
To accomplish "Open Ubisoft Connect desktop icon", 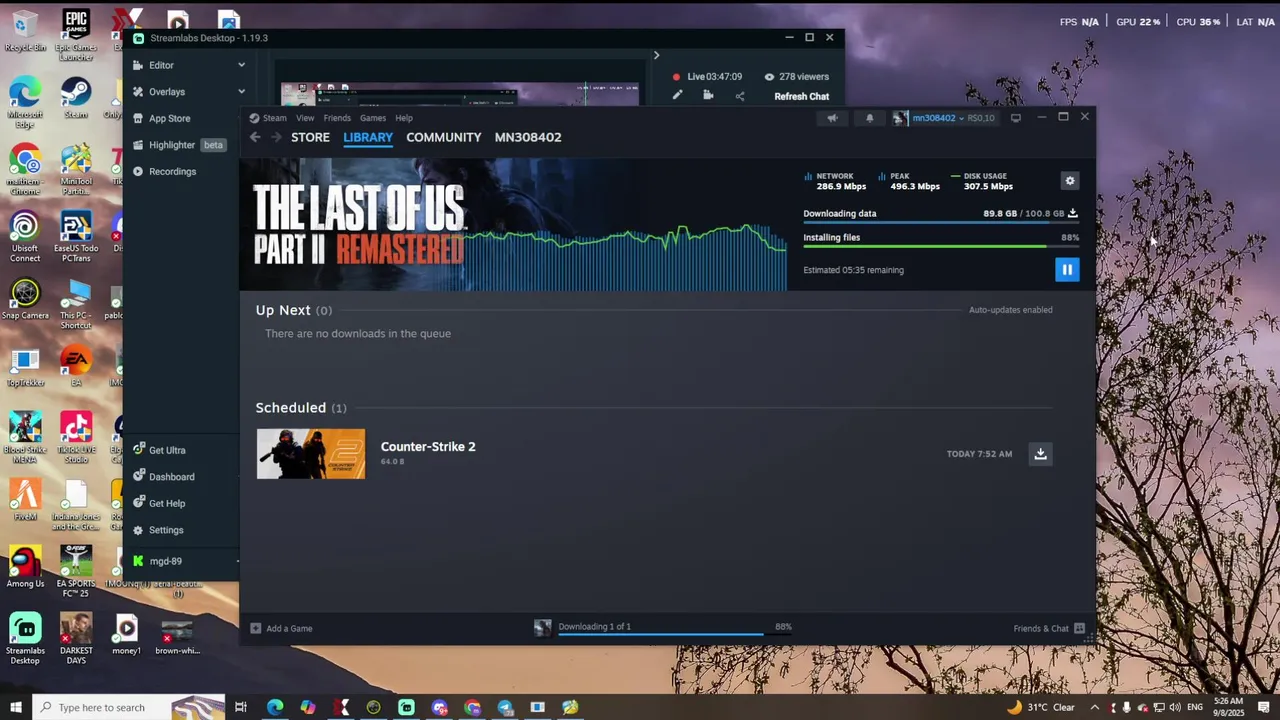I will click(25, 238).
